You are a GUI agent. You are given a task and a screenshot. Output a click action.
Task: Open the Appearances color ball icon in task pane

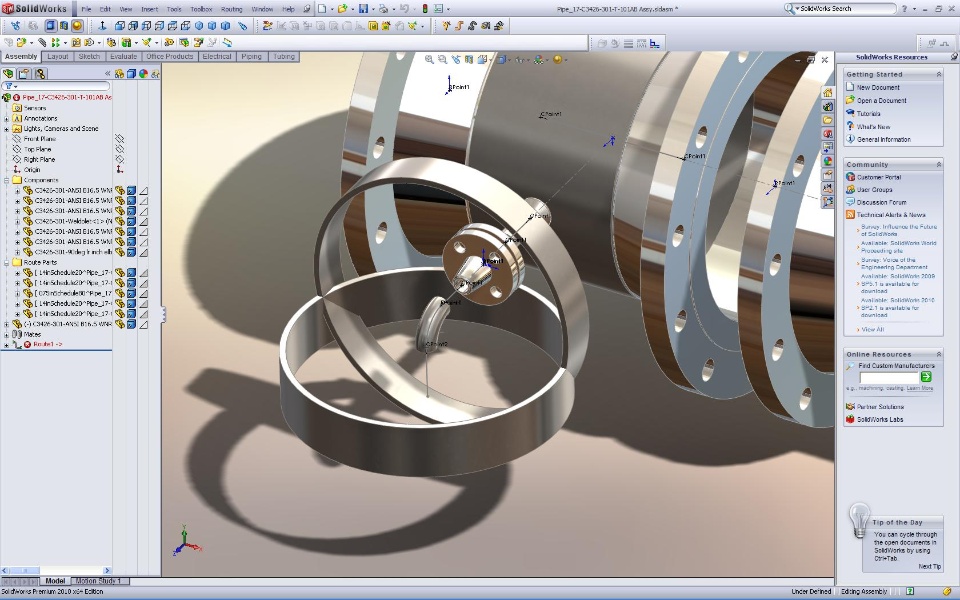point(828,161)
